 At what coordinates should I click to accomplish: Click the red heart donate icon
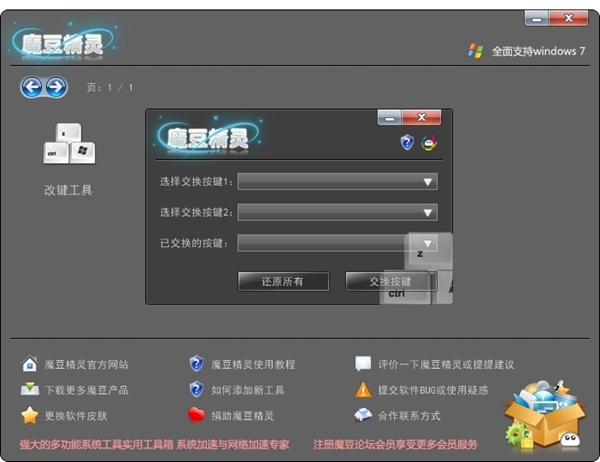pyautogui.click(x=196, y=415)
